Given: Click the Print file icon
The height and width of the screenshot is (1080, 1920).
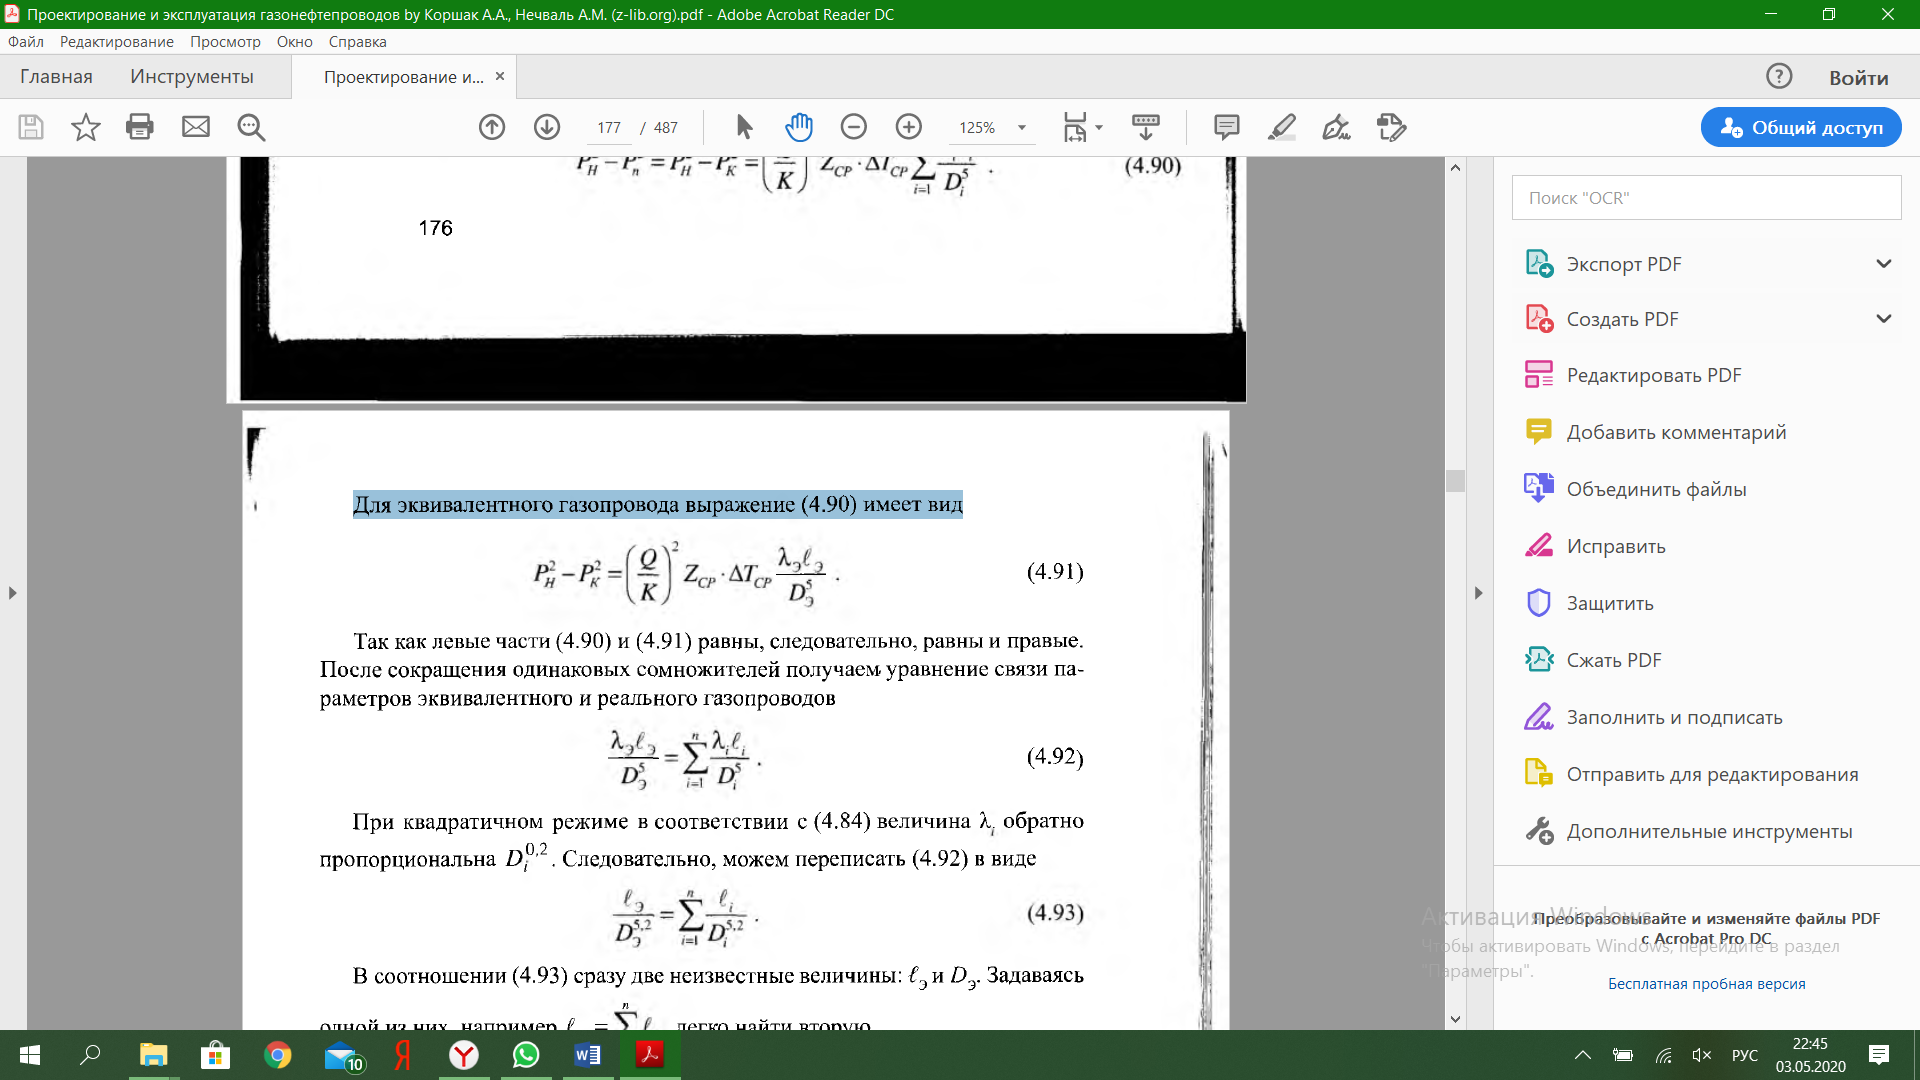Looking at the screenshot, I should click(140, 127).
